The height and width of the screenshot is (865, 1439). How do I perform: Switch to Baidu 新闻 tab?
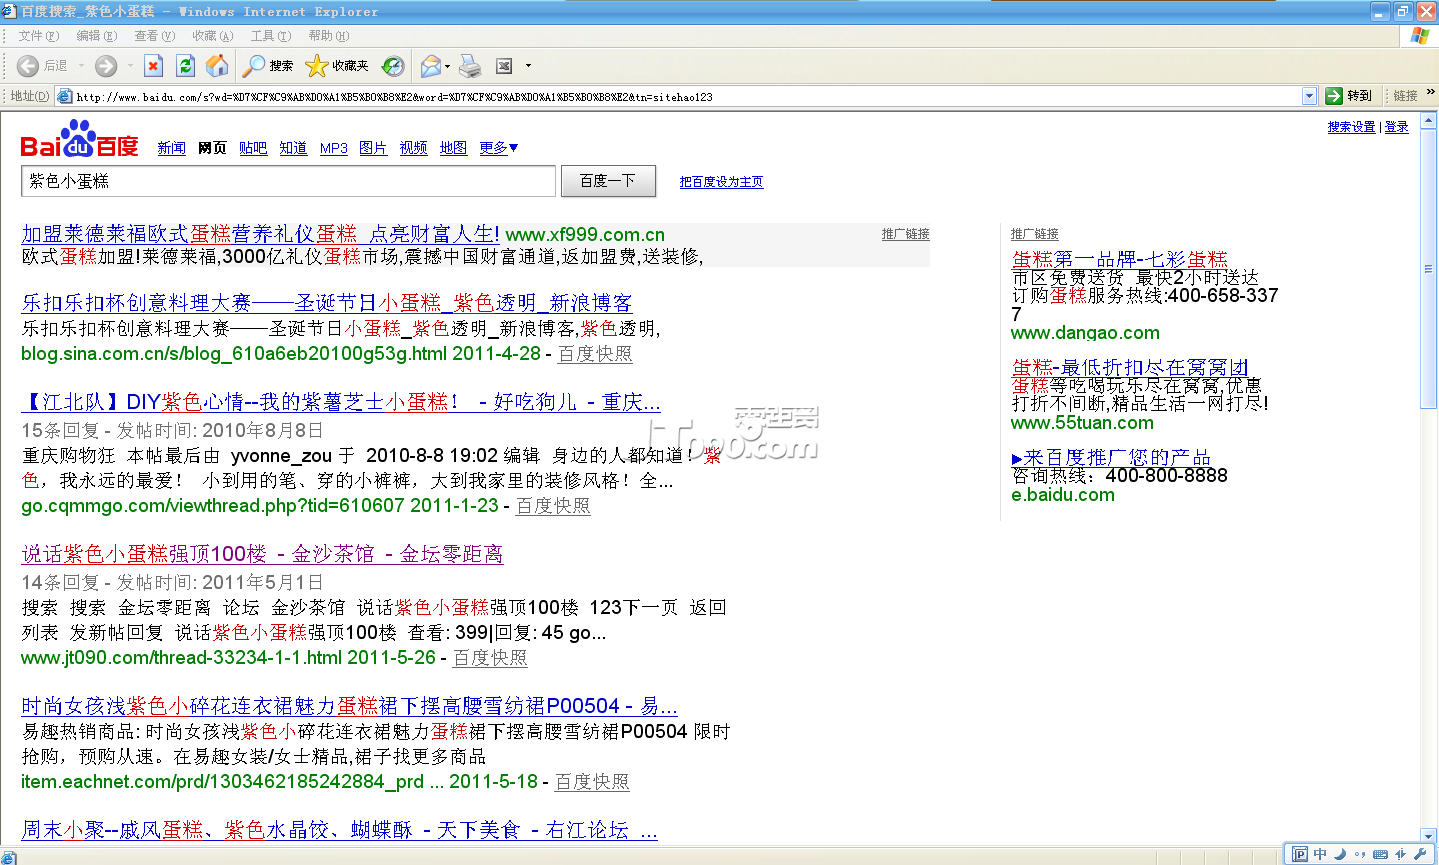click(172, 148)
